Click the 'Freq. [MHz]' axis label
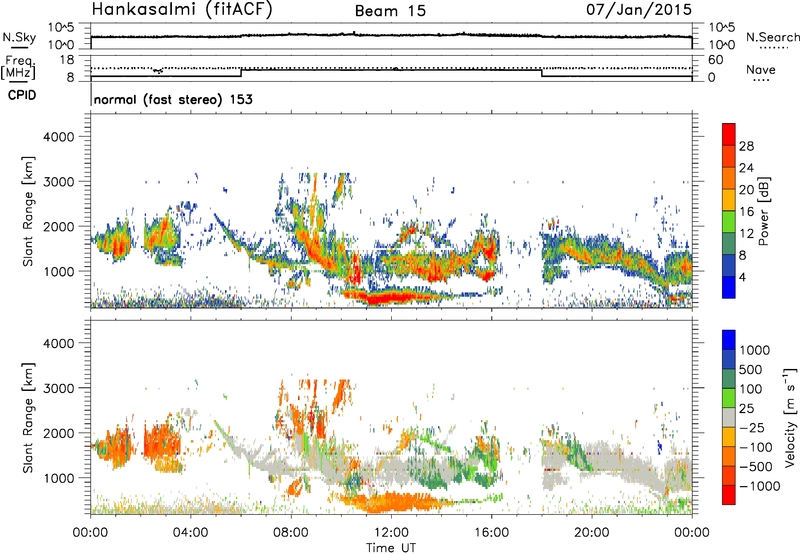Image resolution: width=800 pixels, height=554 pixels. click(18, 68)
